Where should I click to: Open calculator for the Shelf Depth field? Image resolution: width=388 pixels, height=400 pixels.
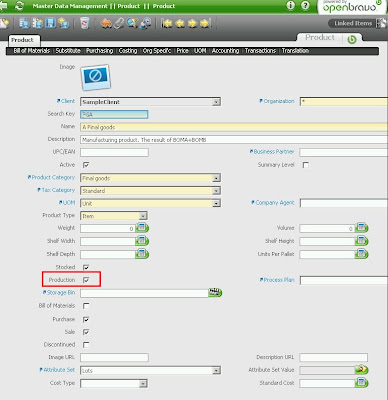[142, 254]
